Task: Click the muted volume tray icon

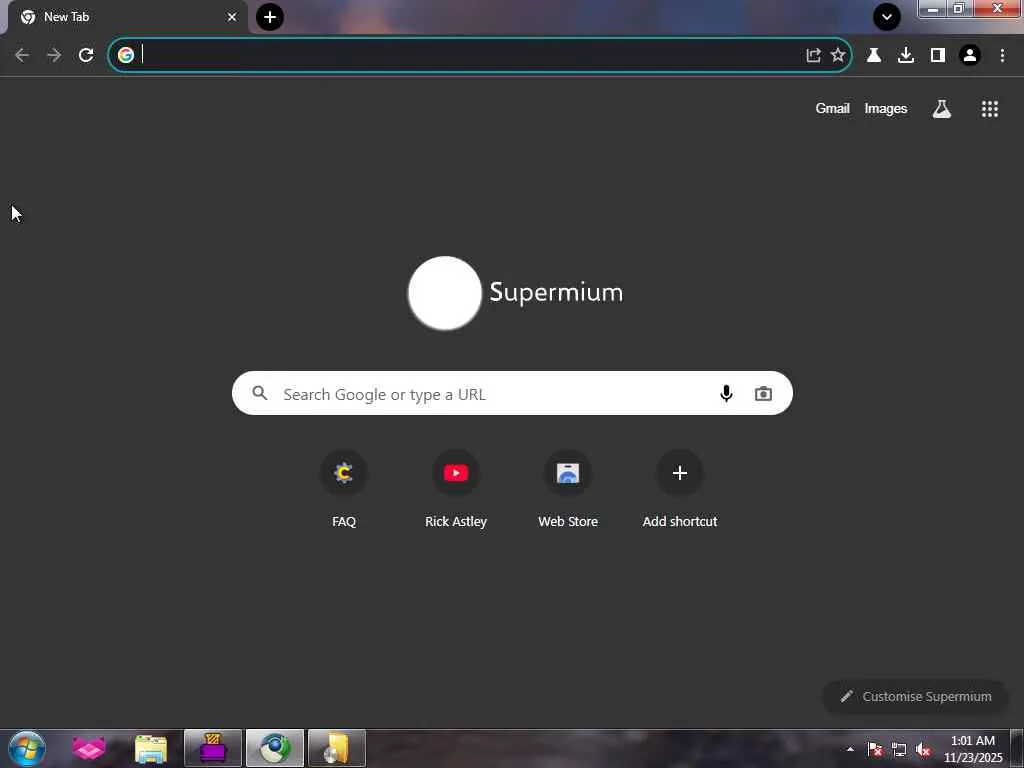Action: [923, 749]
